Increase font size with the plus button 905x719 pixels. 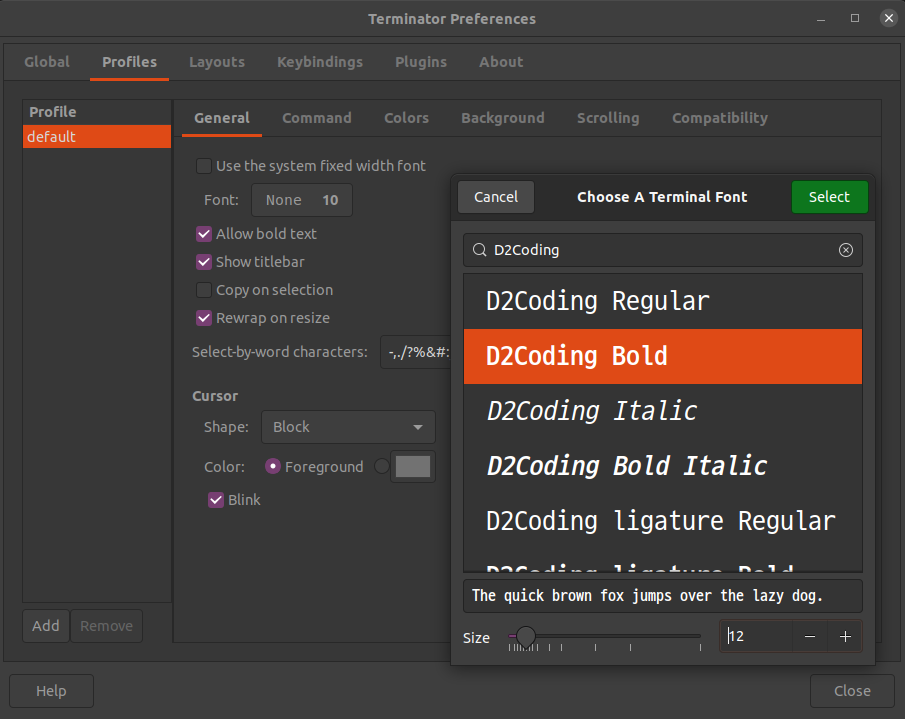[x=845, y=636]
